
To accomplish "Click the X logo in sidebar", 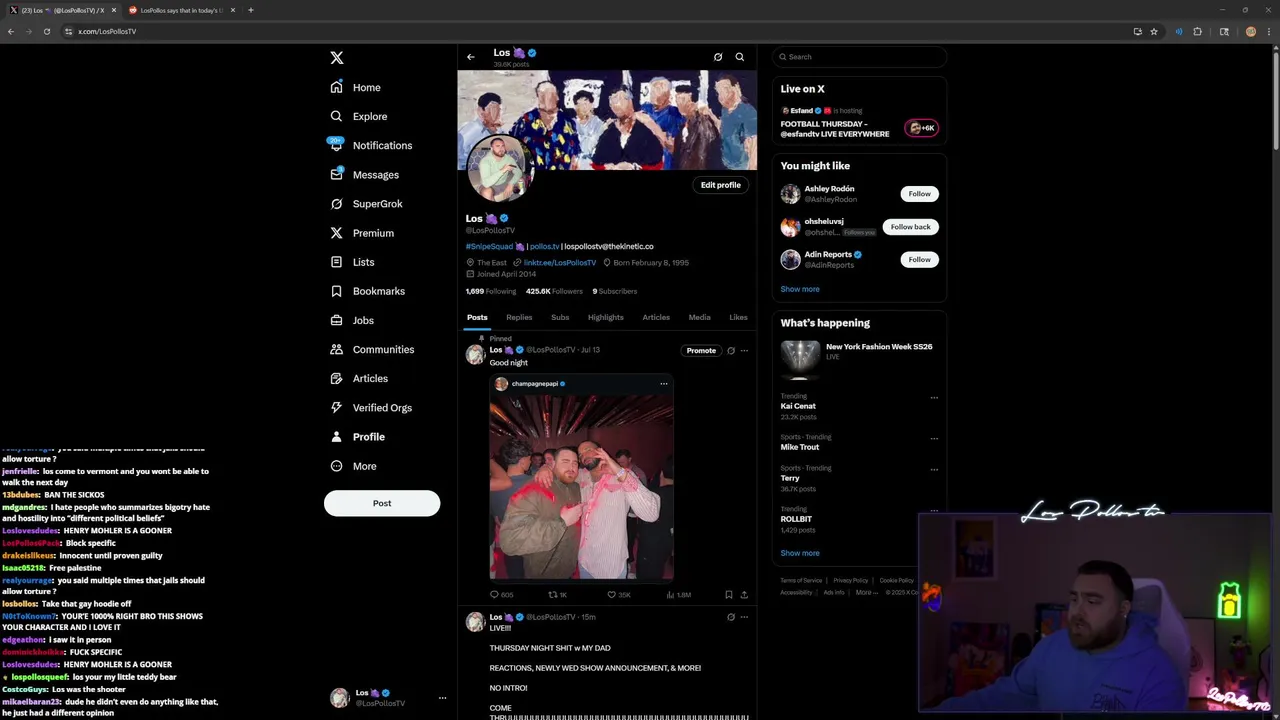I will (x=337, y=58).
